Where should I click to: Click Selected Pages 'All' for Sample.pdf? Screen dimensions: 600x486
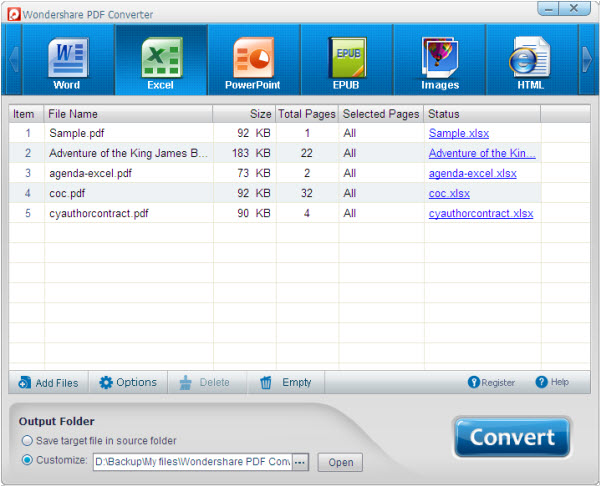tap(350, 133)
